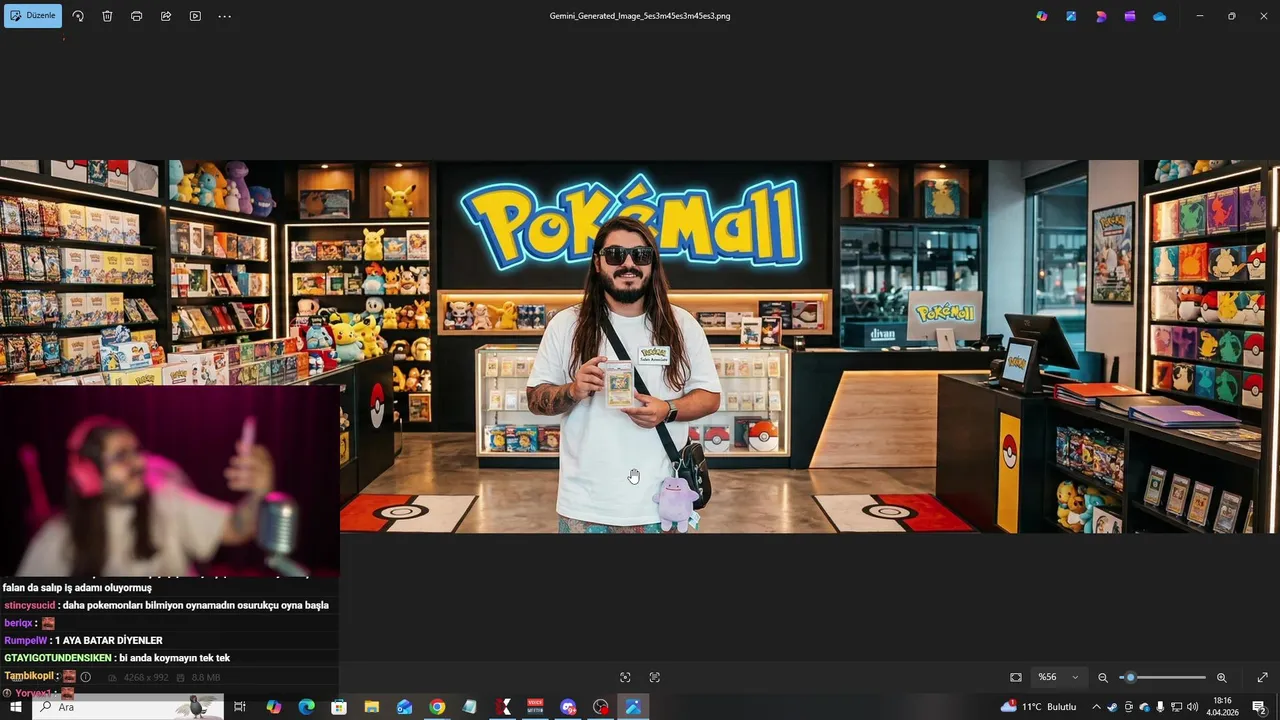Screen dimensions: 1280x720
Task: Open Task View on the taskbar
Action: (x=240, y=707)
